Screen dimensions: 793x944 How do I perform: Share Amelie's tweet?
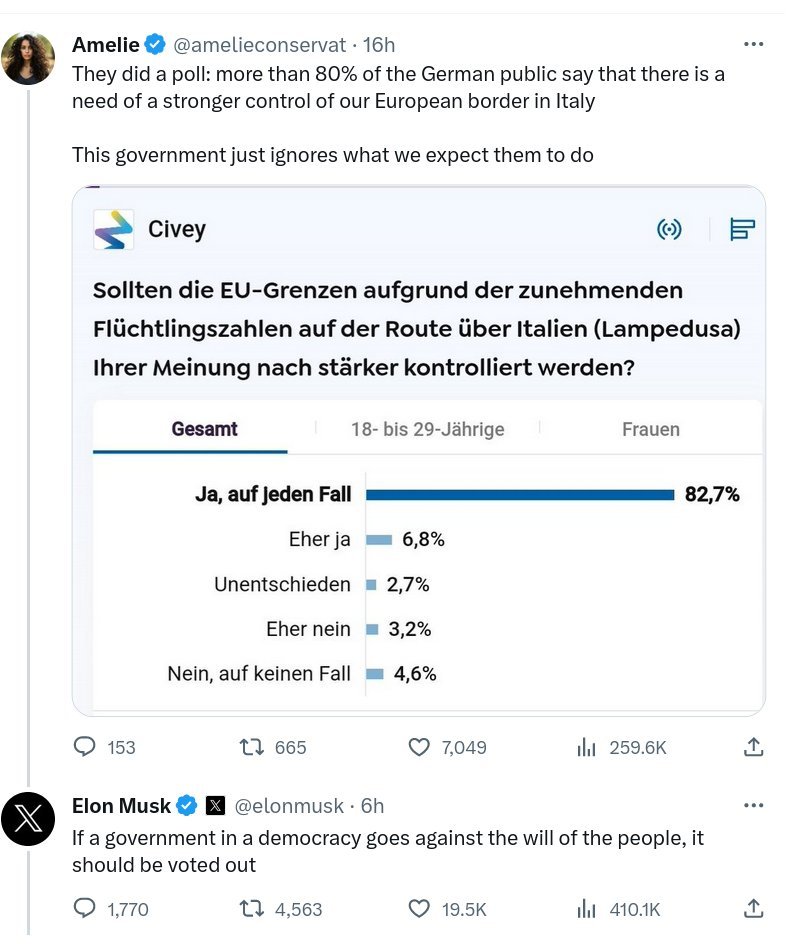point(754,747)
